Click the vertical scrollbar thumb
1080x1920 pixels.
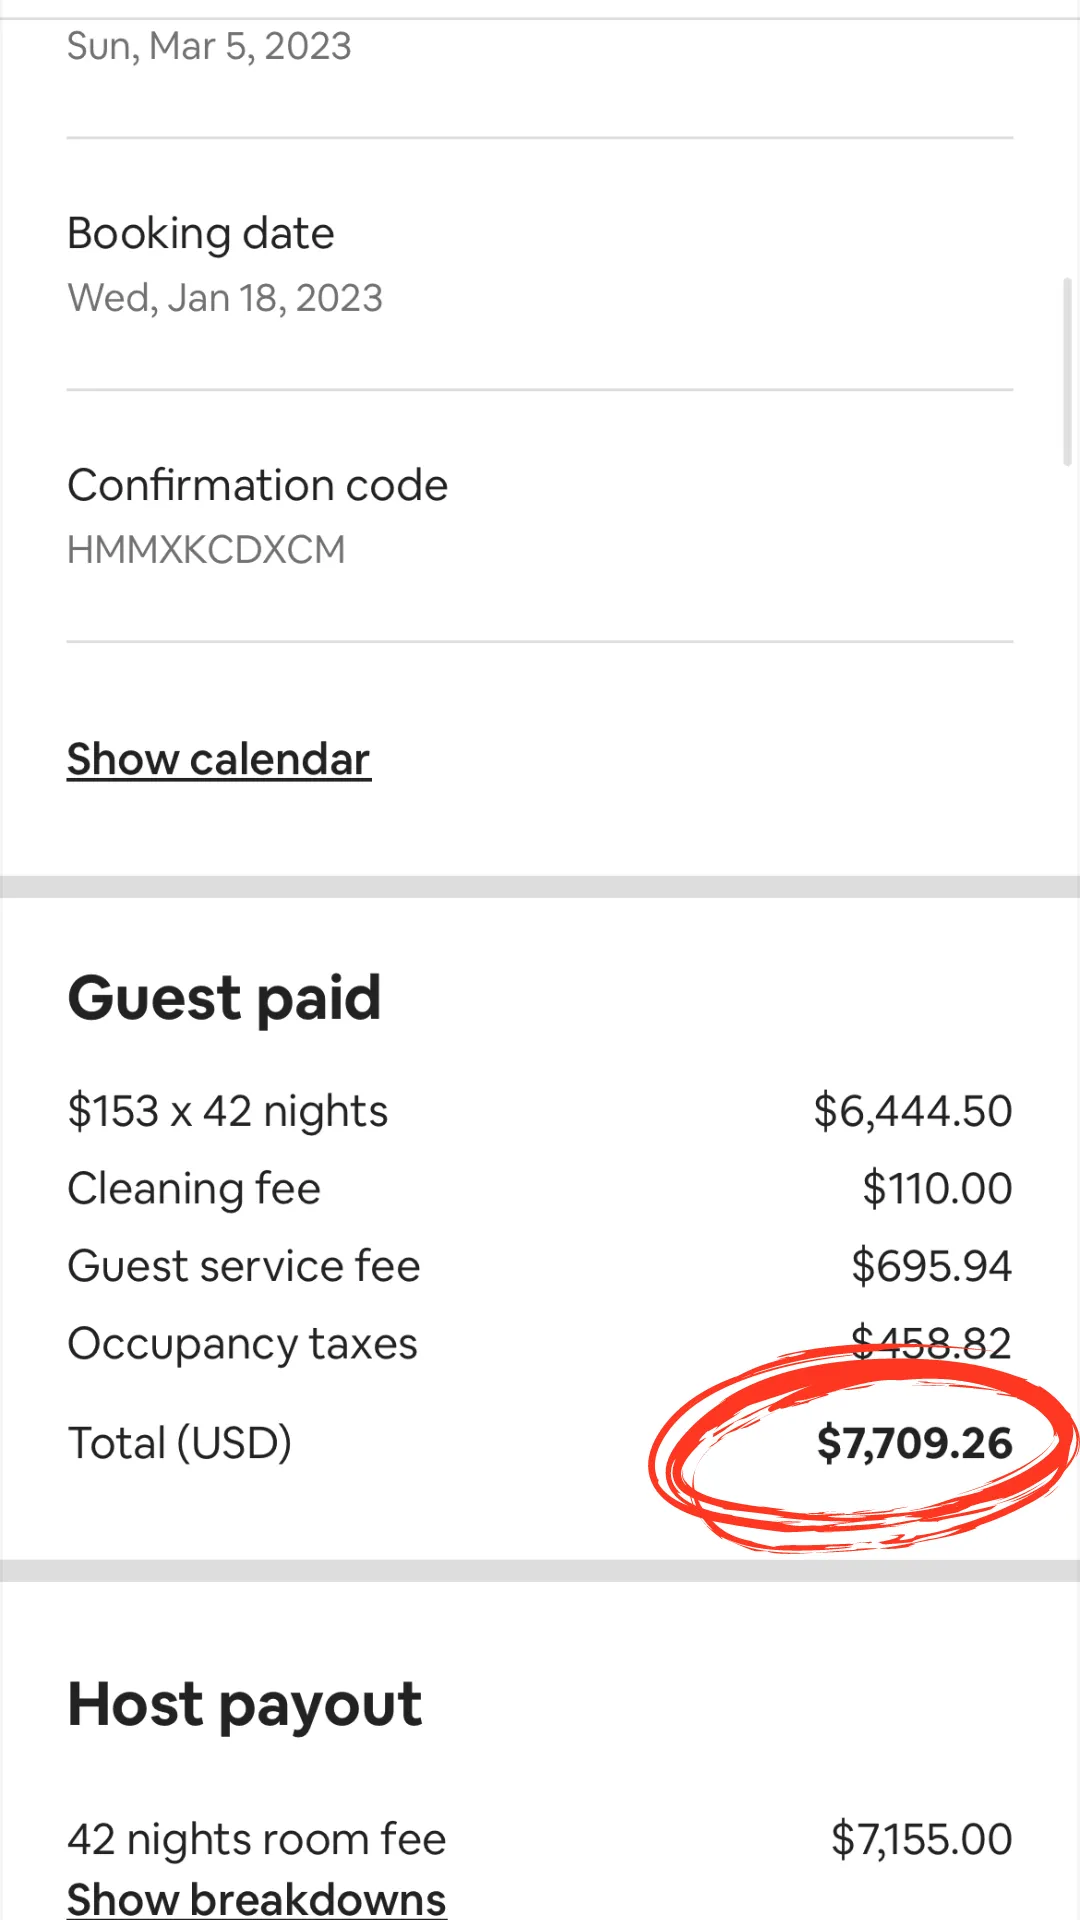pyautogui.click(x=1067, y=371)
